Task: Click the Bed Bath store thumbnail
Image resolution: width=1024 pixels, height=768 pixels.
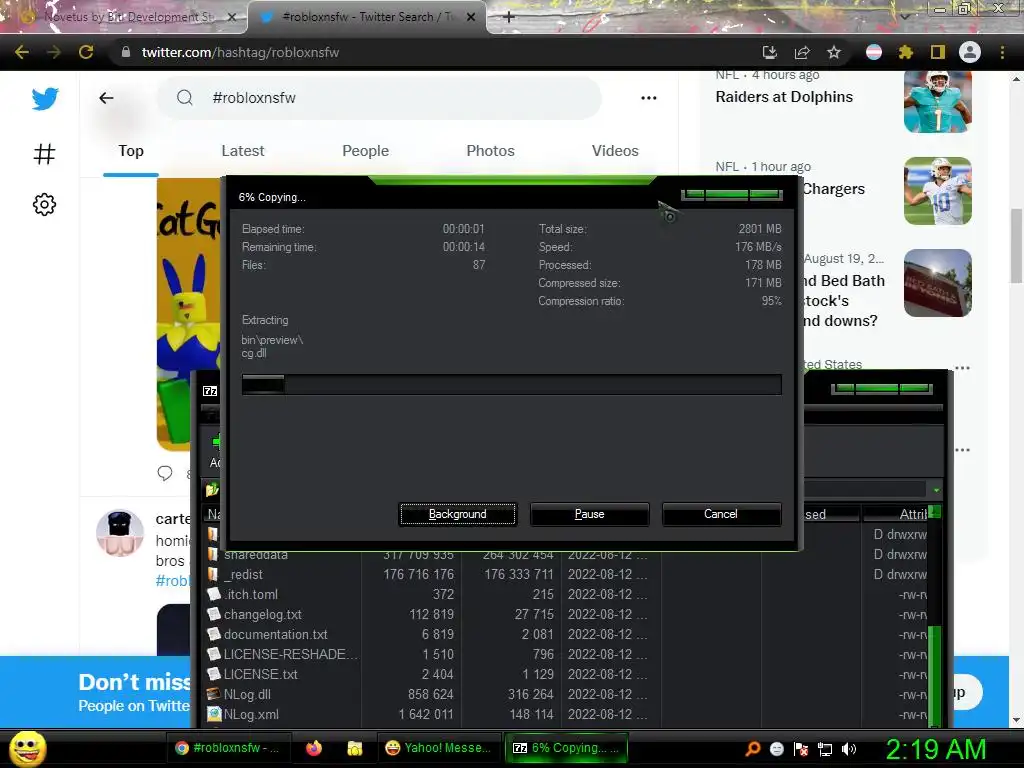Action: coord(938,283)
